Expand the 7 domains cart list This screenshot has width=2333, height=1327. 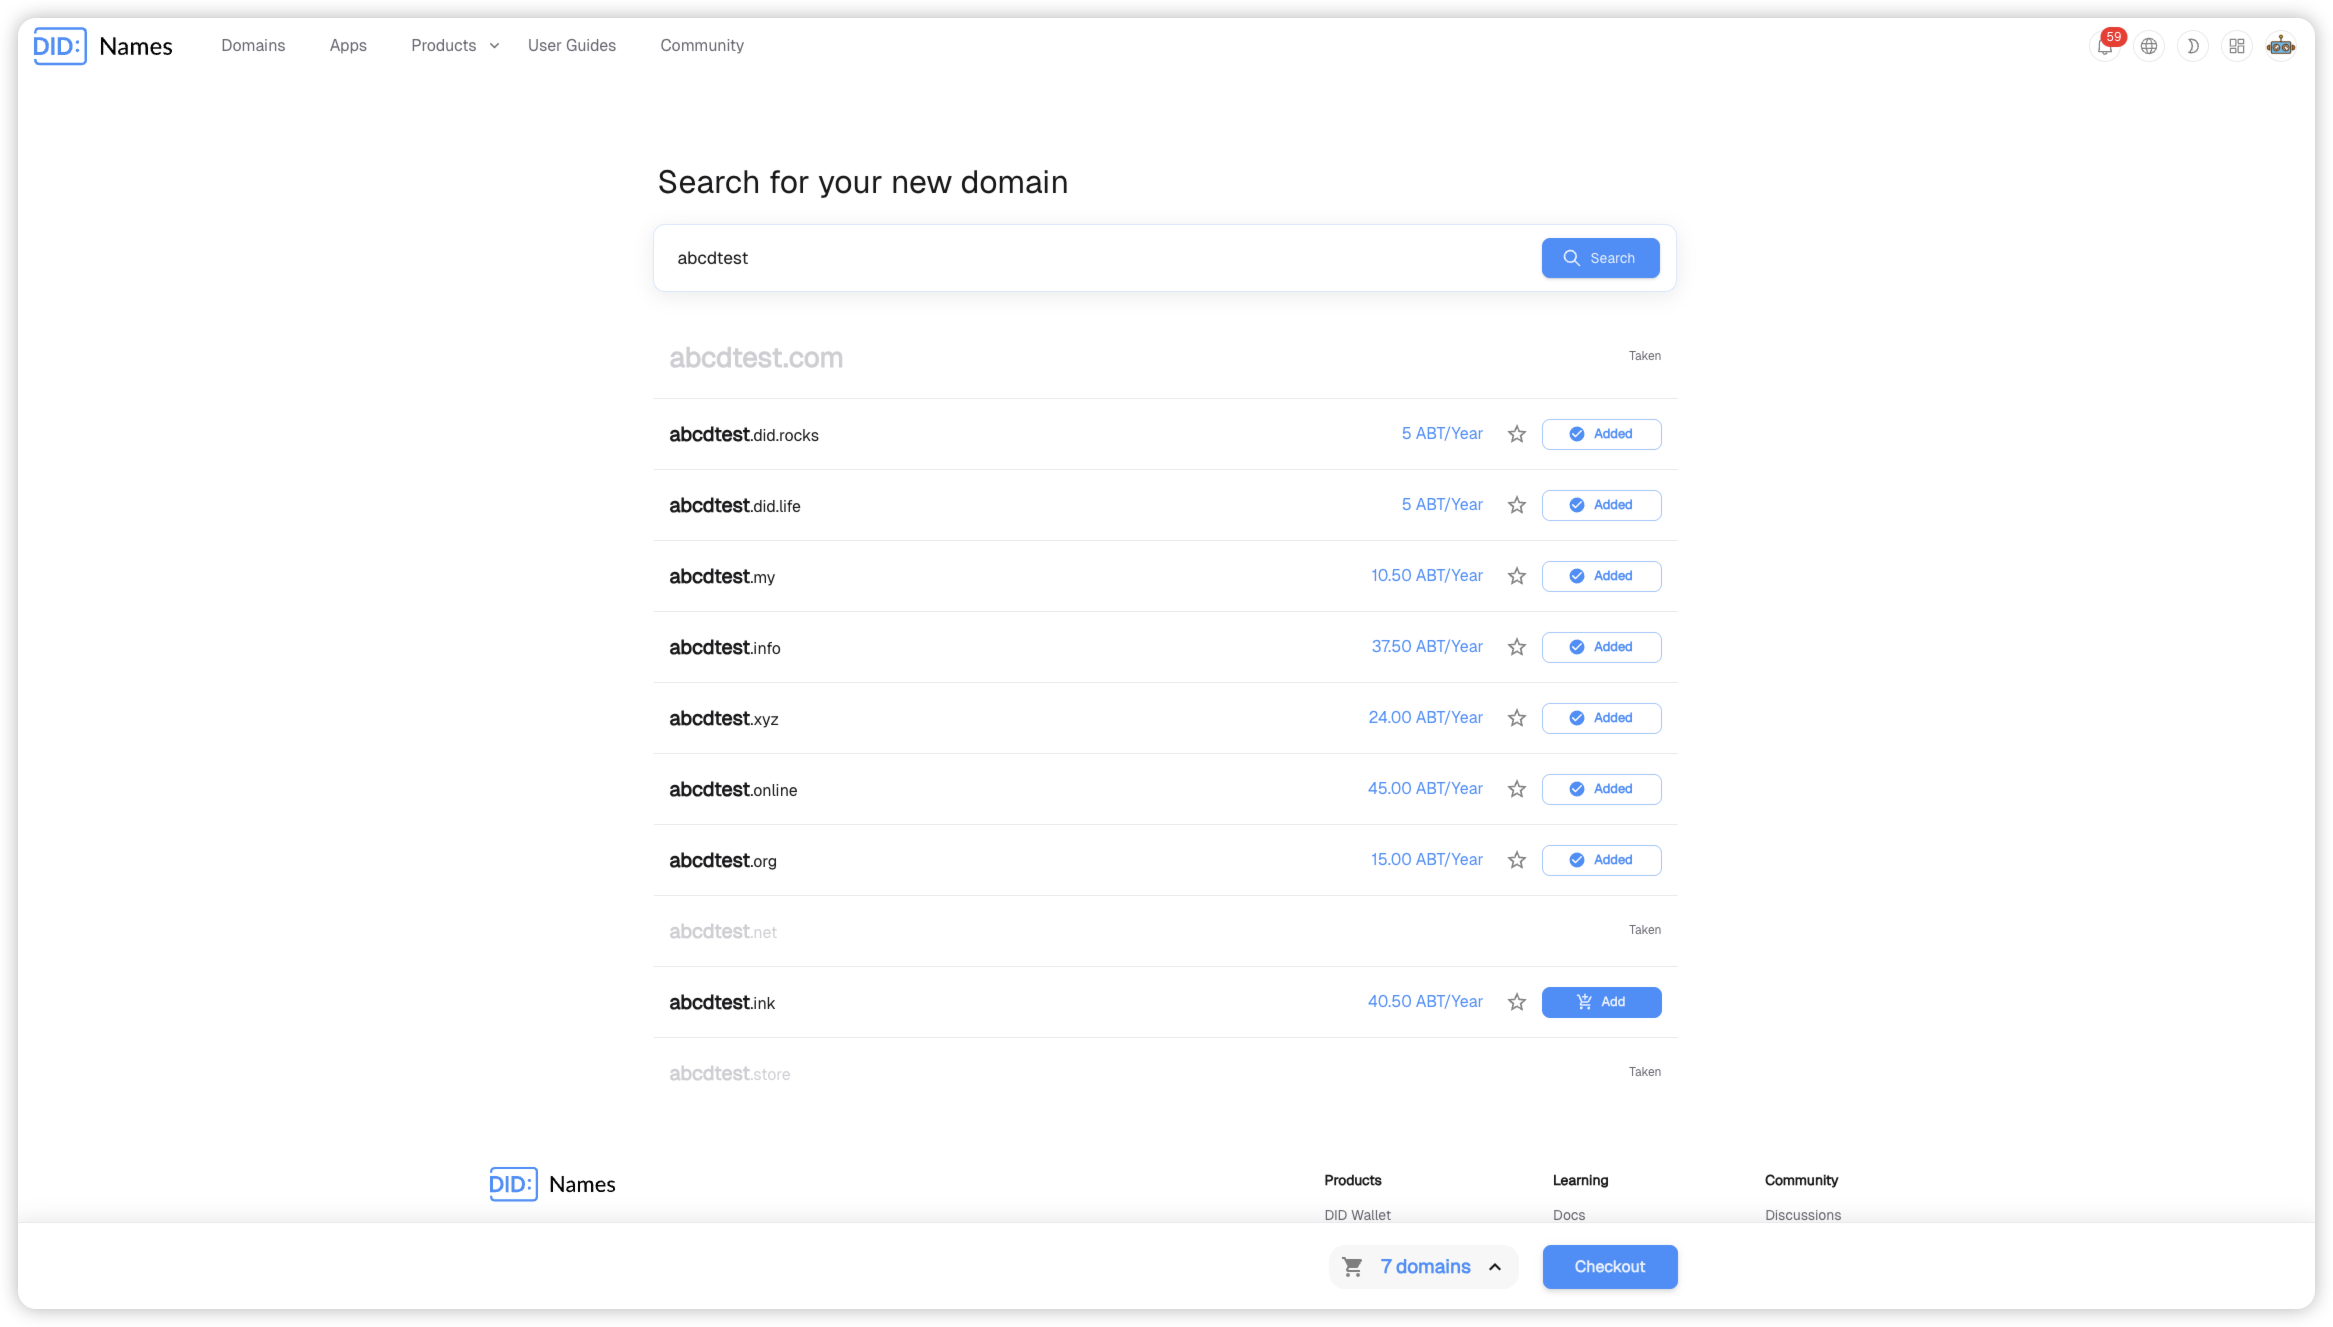click(1495, 1267)
